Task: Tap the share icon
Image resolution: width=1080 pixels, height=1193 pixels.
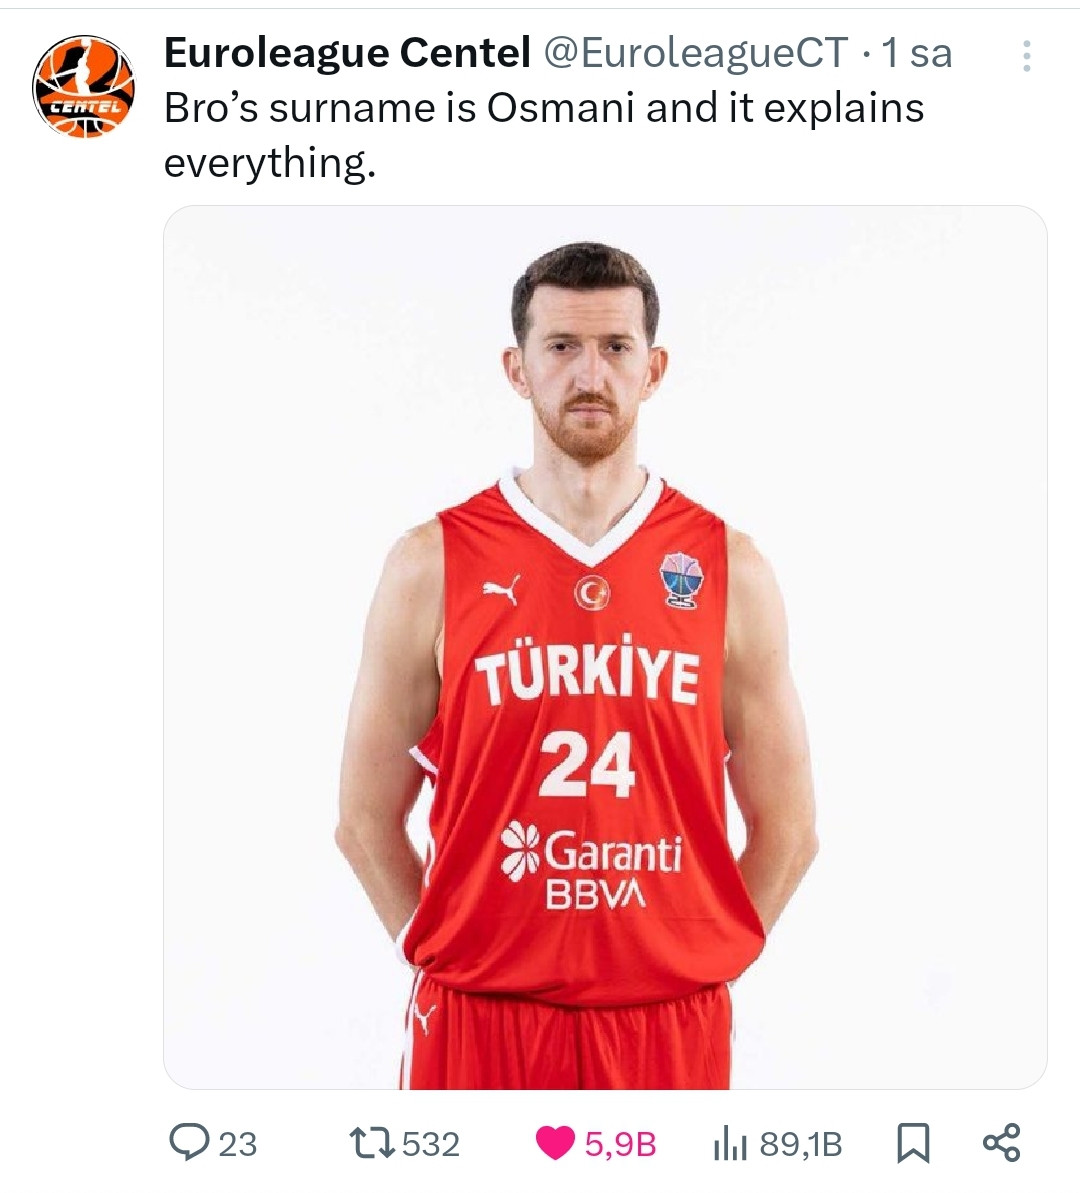Action: click(1001, 1142)
